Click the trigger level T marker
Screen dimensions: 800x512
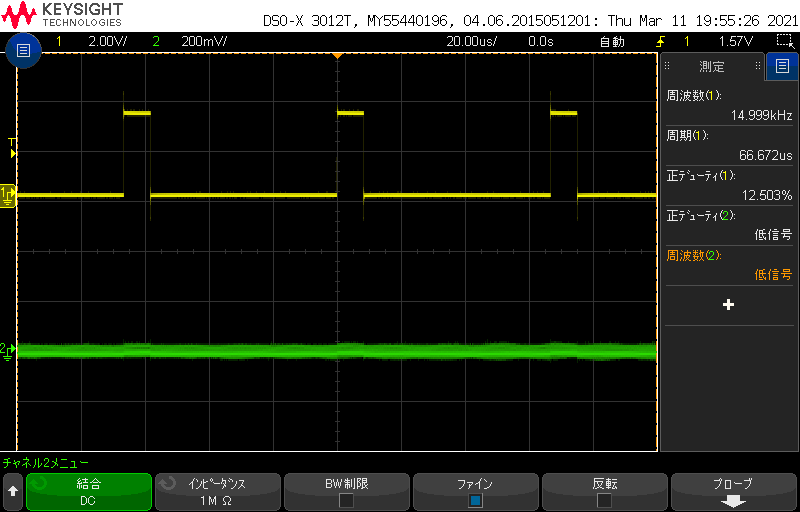point(12,143)
